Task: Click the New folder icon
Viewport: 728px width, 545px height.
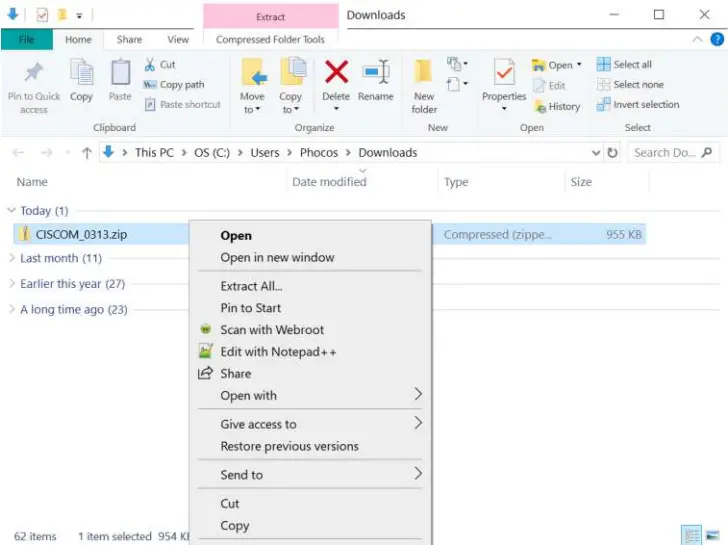Action: coord(423,72)
